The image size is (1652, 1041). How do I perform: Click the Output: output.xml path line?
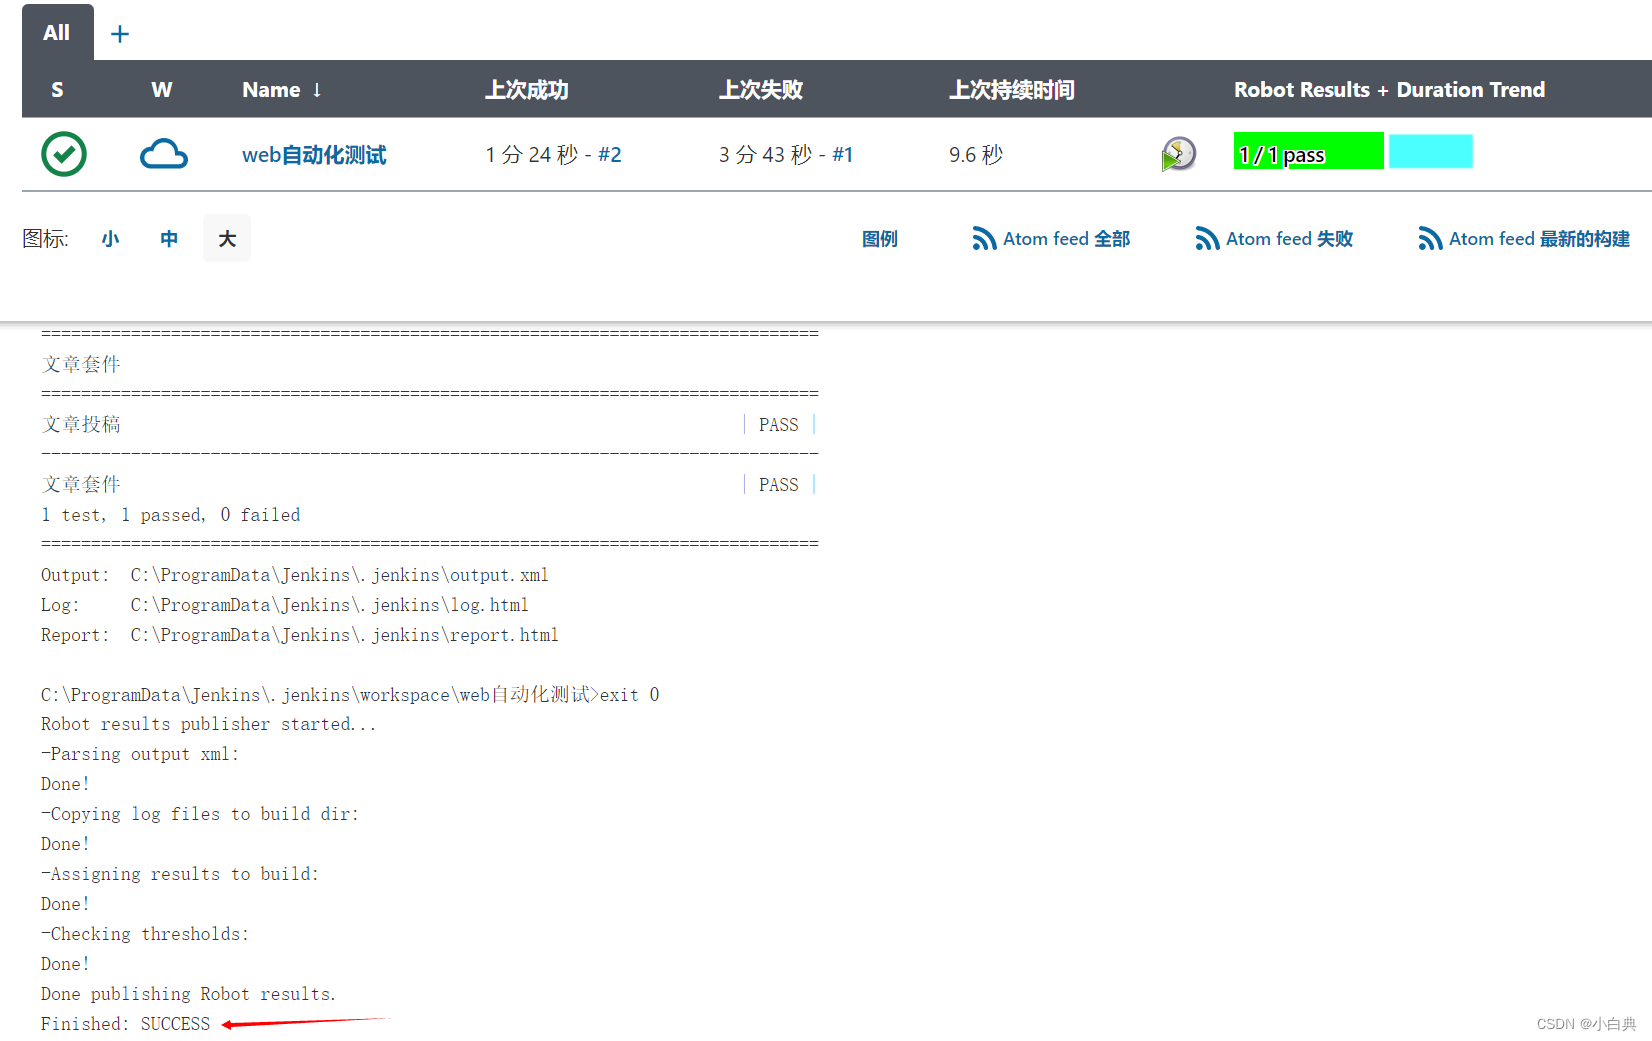coord(295,575)
